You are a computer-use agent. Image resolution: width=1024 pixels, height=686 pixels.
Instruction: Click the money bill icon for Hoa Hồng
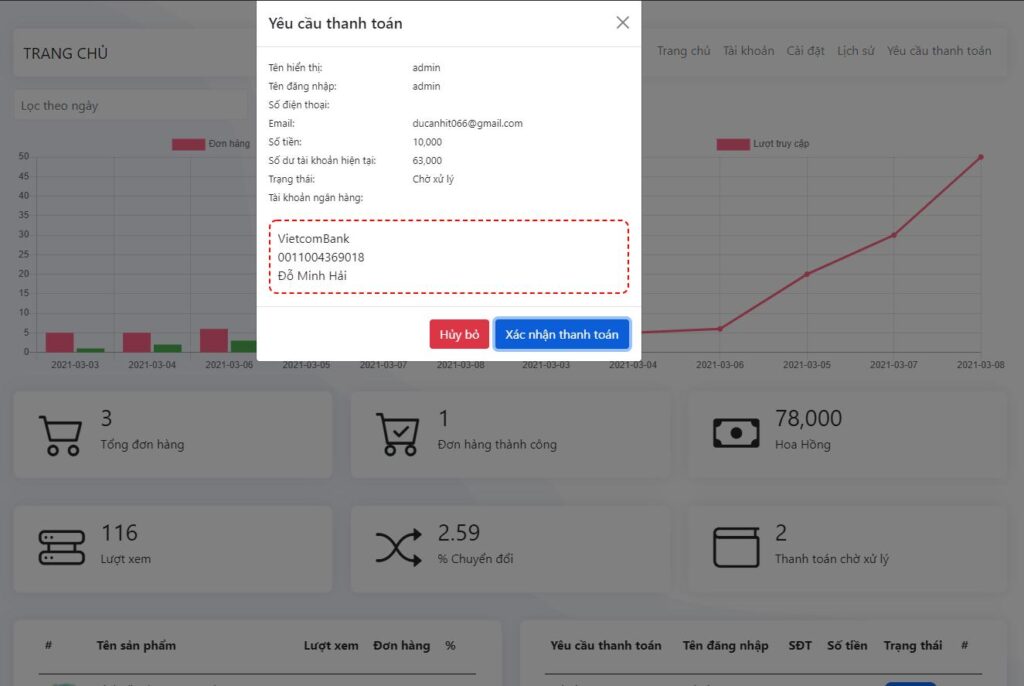[x=735, y=433]
